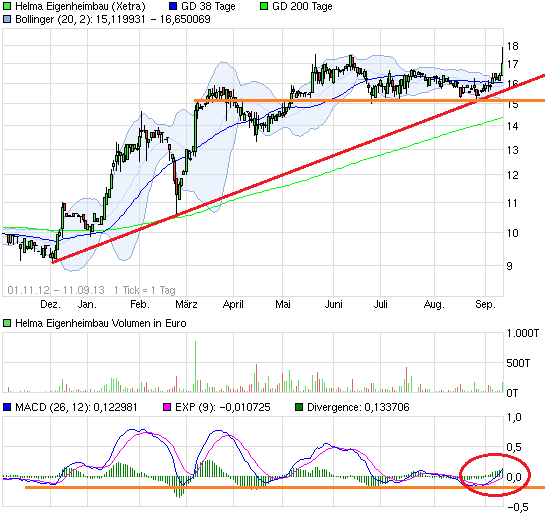The image size is (545, 515).
Task: Click the latest candlestick spiking toward 18
Action: pos(502,61)
